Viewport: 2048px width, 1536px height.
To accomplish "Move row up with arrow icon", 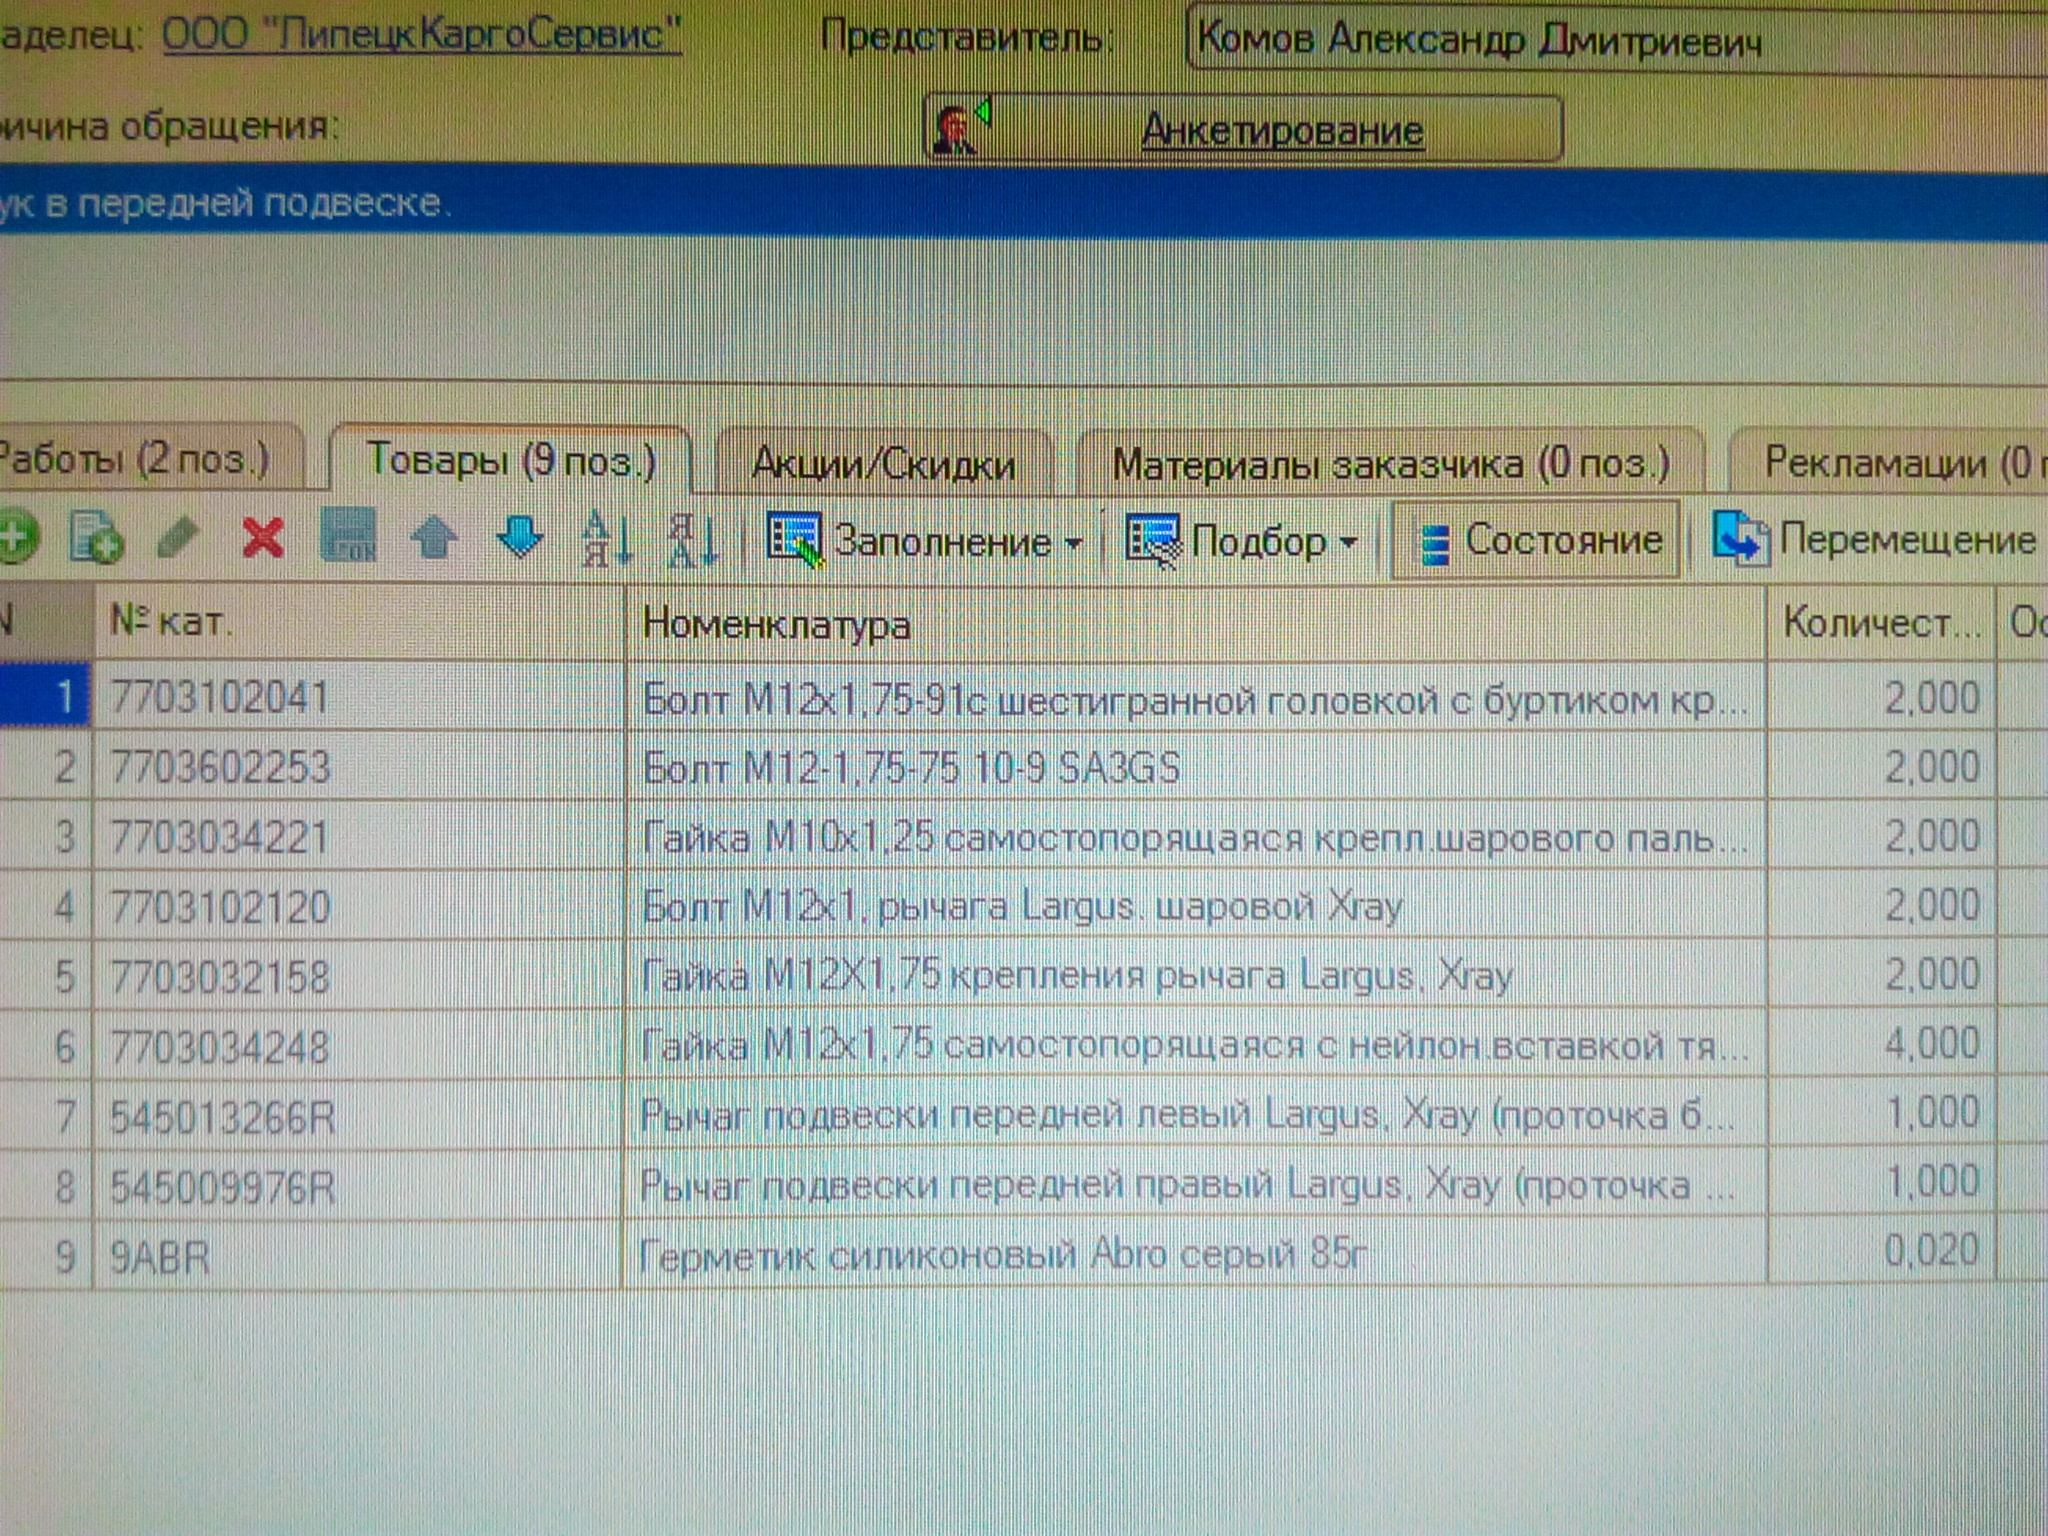I will (434, 539).
